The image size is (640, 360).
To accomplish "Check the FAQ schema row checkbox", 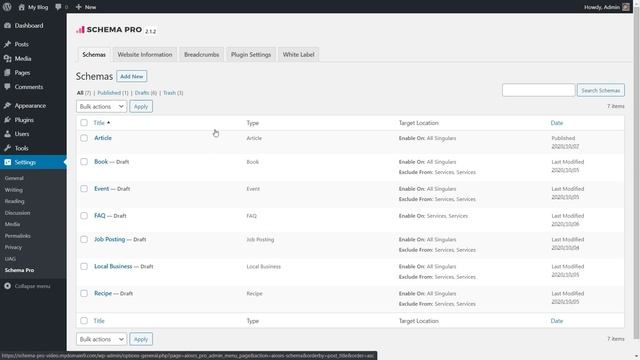I will 84,216.
